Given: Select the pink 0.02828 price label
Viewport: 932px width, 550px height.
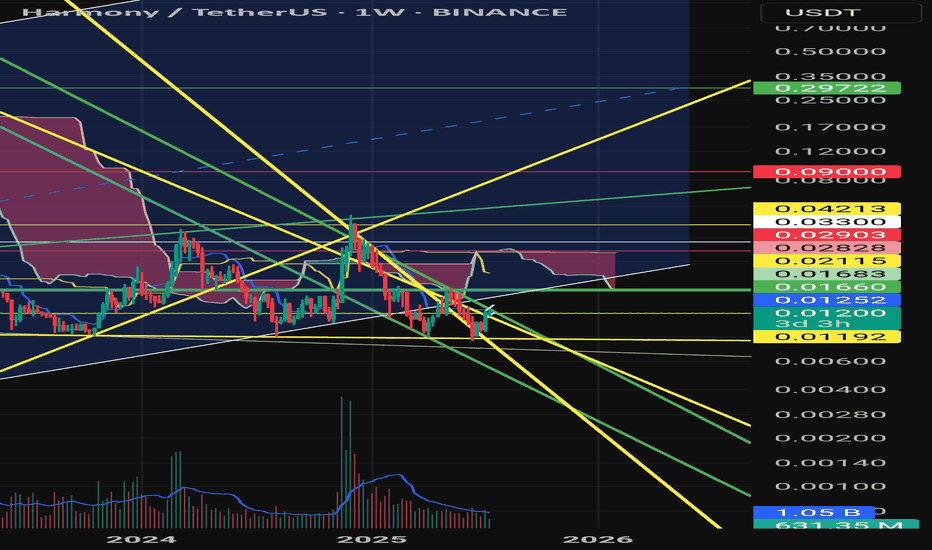Looking at the screenshot, I should pyautogui.click(x=826, y=248).
